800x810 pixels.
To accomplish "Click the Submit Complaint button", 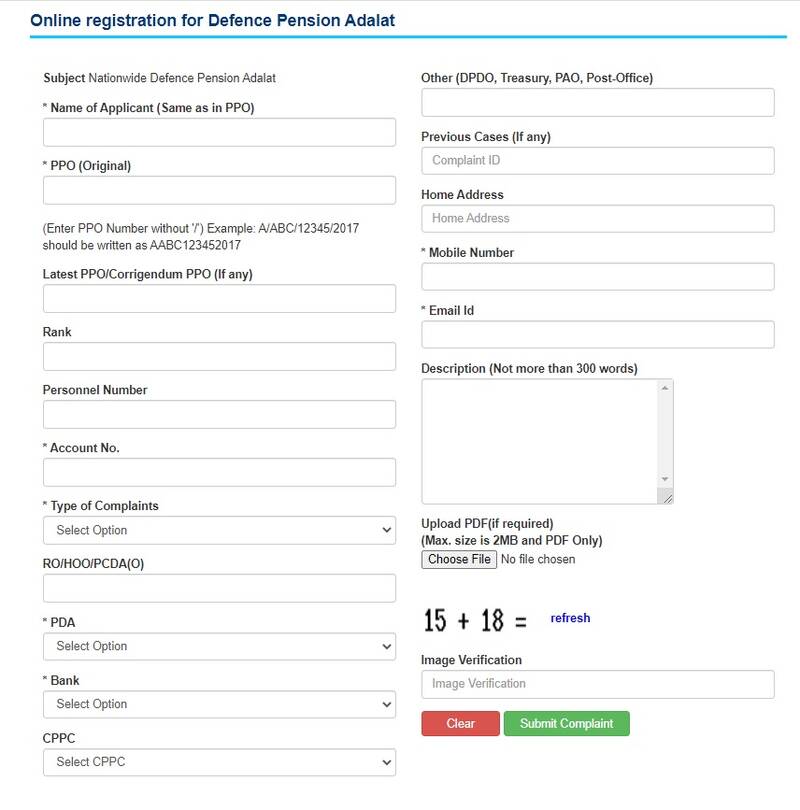I will [567, 723].
